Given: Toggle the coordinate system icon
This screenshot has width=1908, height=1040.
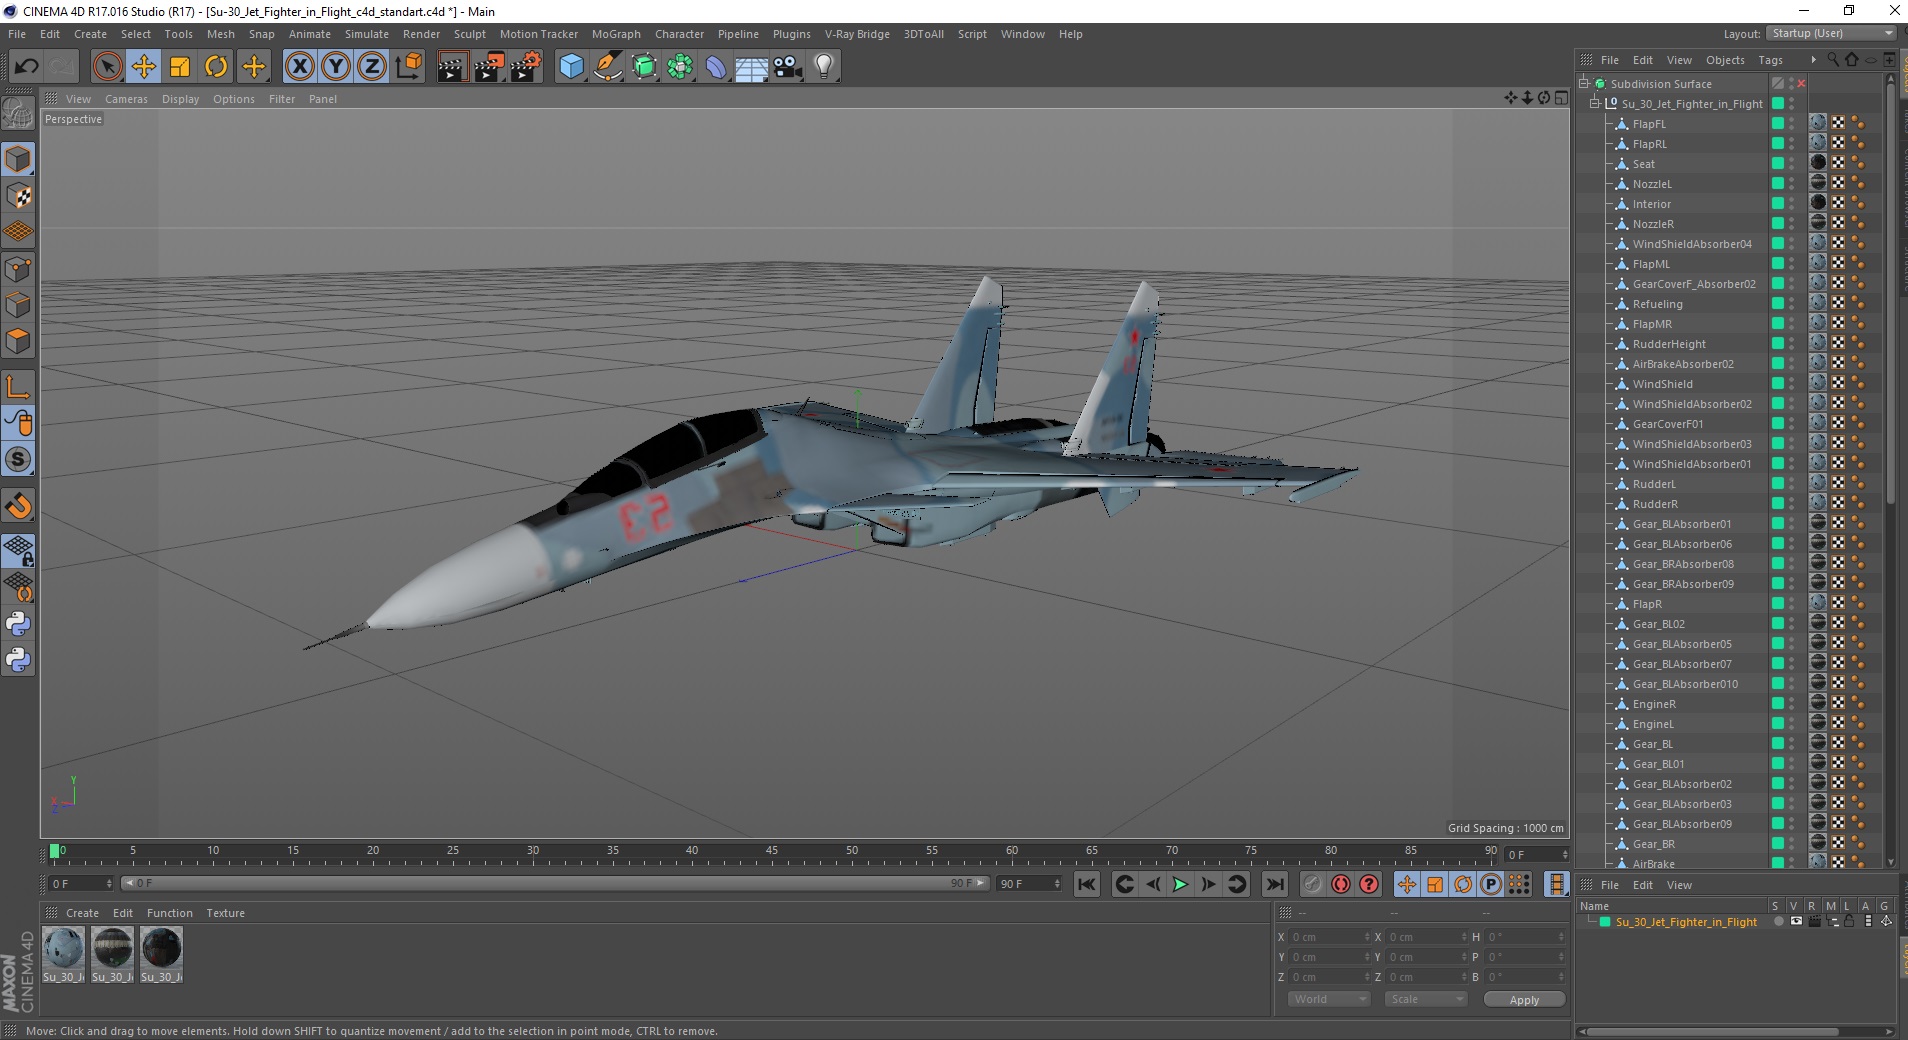Looking at the screenshot, I should 408,67.
